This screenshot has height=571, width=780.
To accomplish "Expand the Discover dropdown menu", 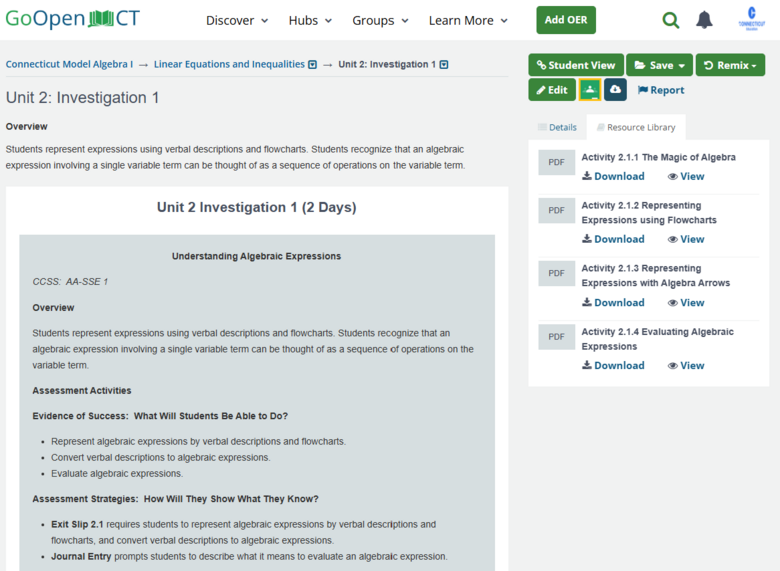I will [237, 20].
